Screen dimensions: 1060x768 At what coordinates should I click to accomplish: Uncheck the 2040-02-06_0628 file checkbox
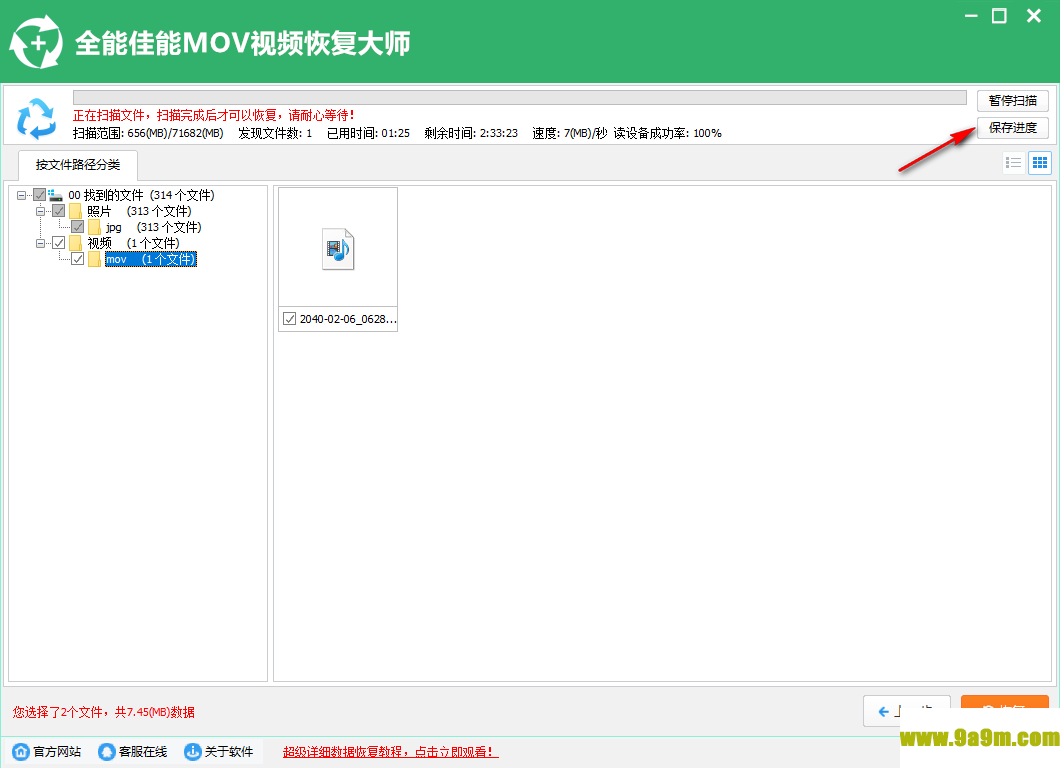tap(289, 319)
